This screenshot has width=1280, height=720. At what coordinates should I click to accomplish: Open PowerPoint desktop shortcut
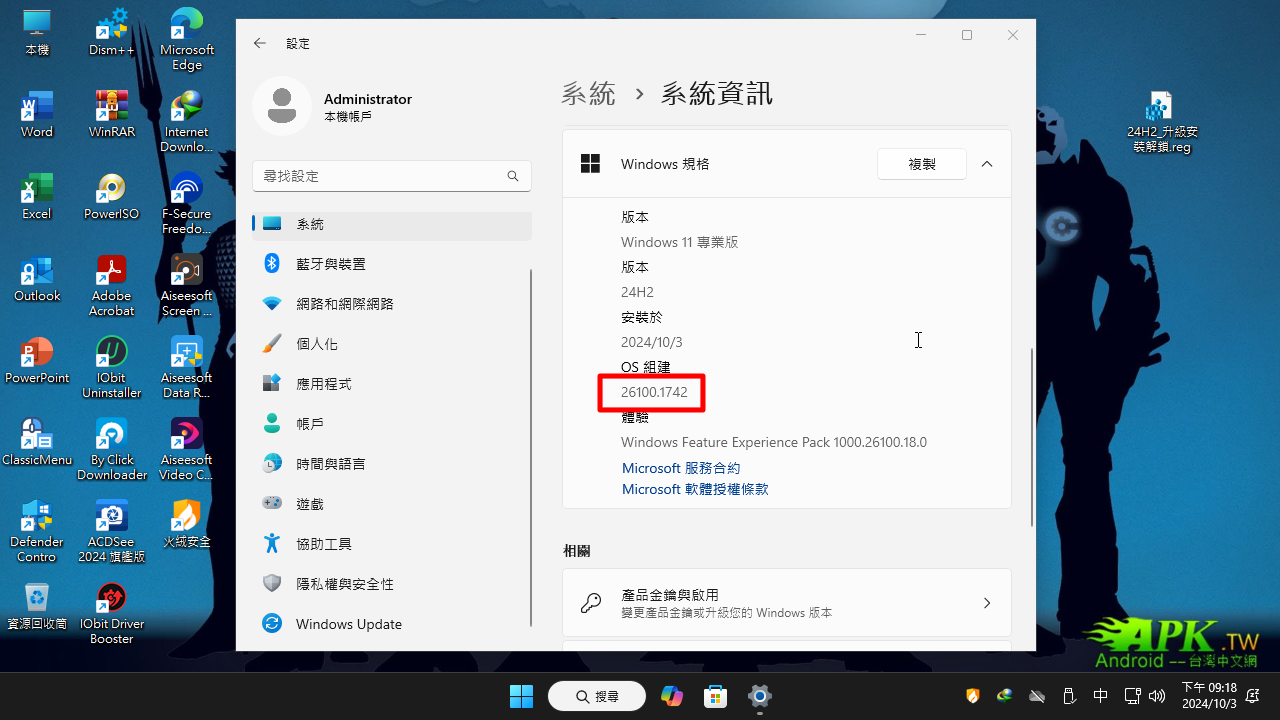[x=37, y=360]
